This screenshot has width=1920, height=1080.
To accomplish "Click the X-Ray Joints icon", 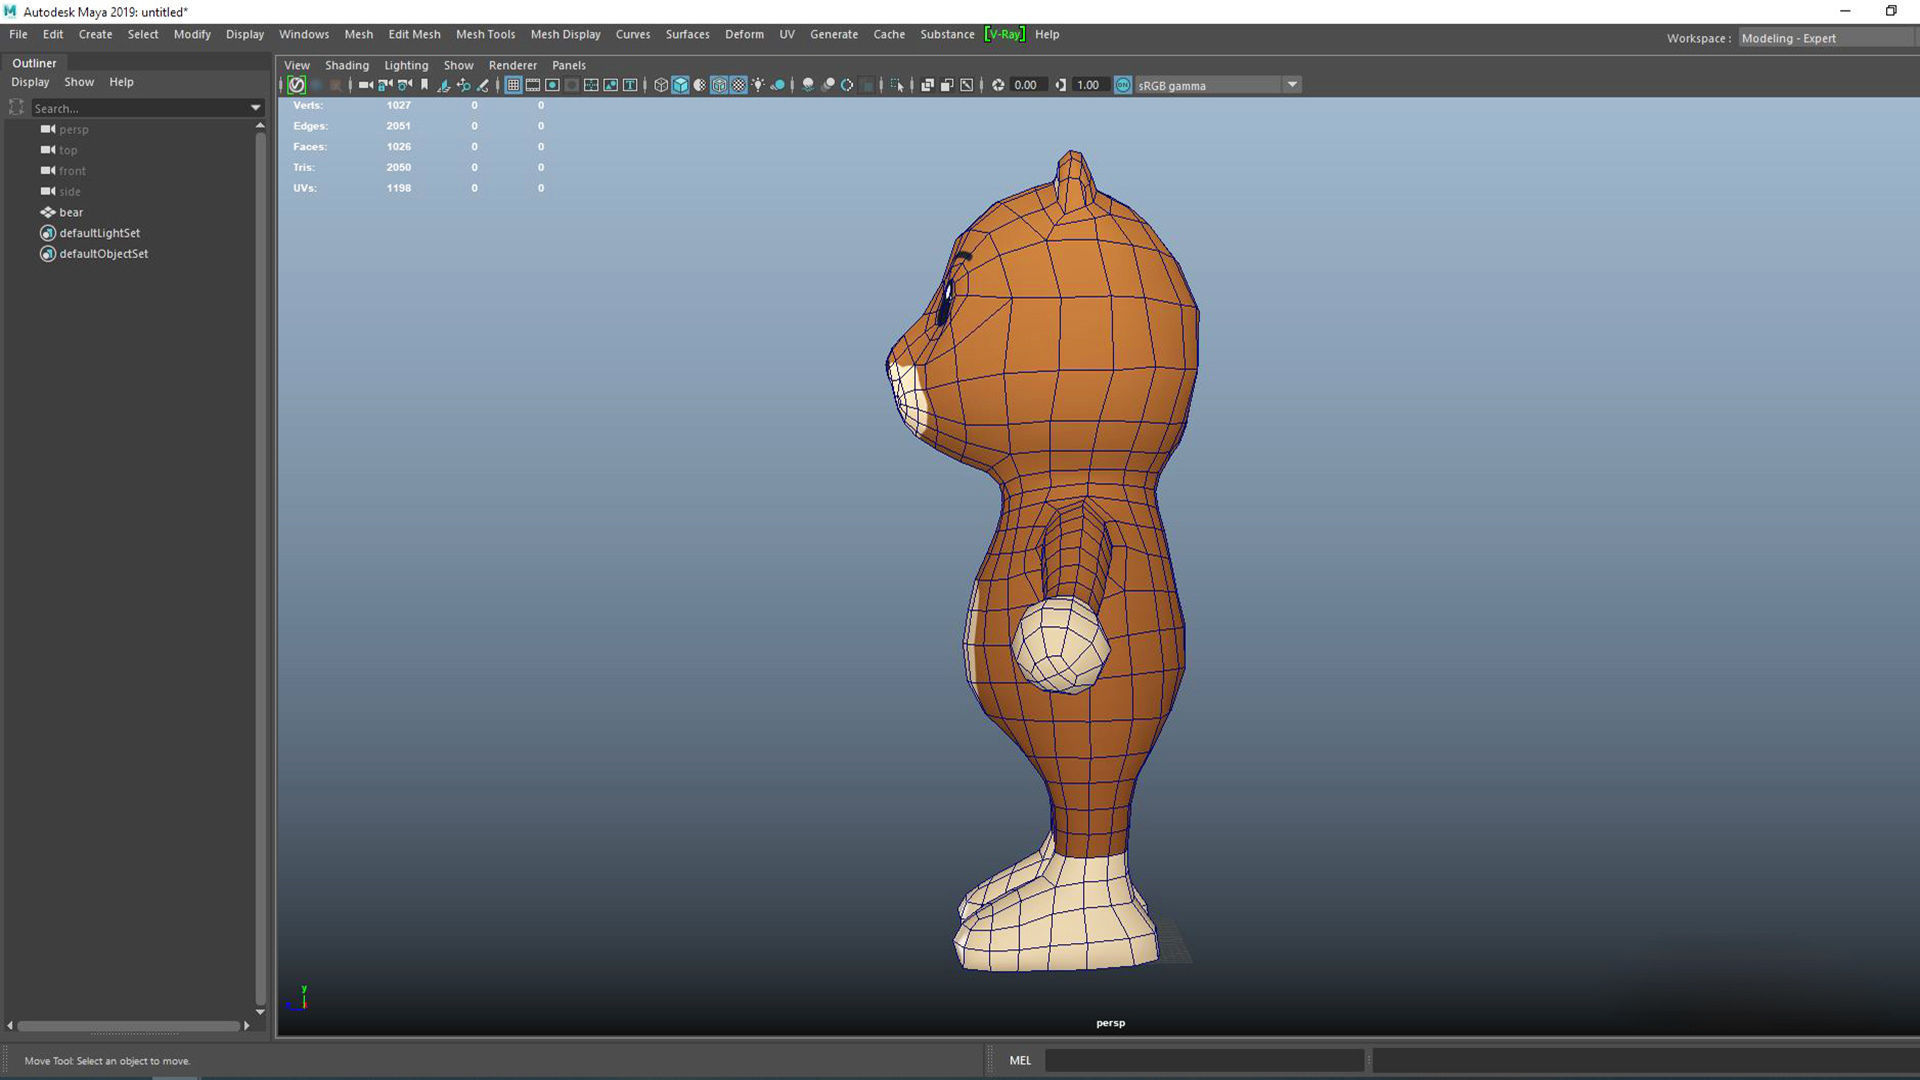I will click(x=966, y=85).
